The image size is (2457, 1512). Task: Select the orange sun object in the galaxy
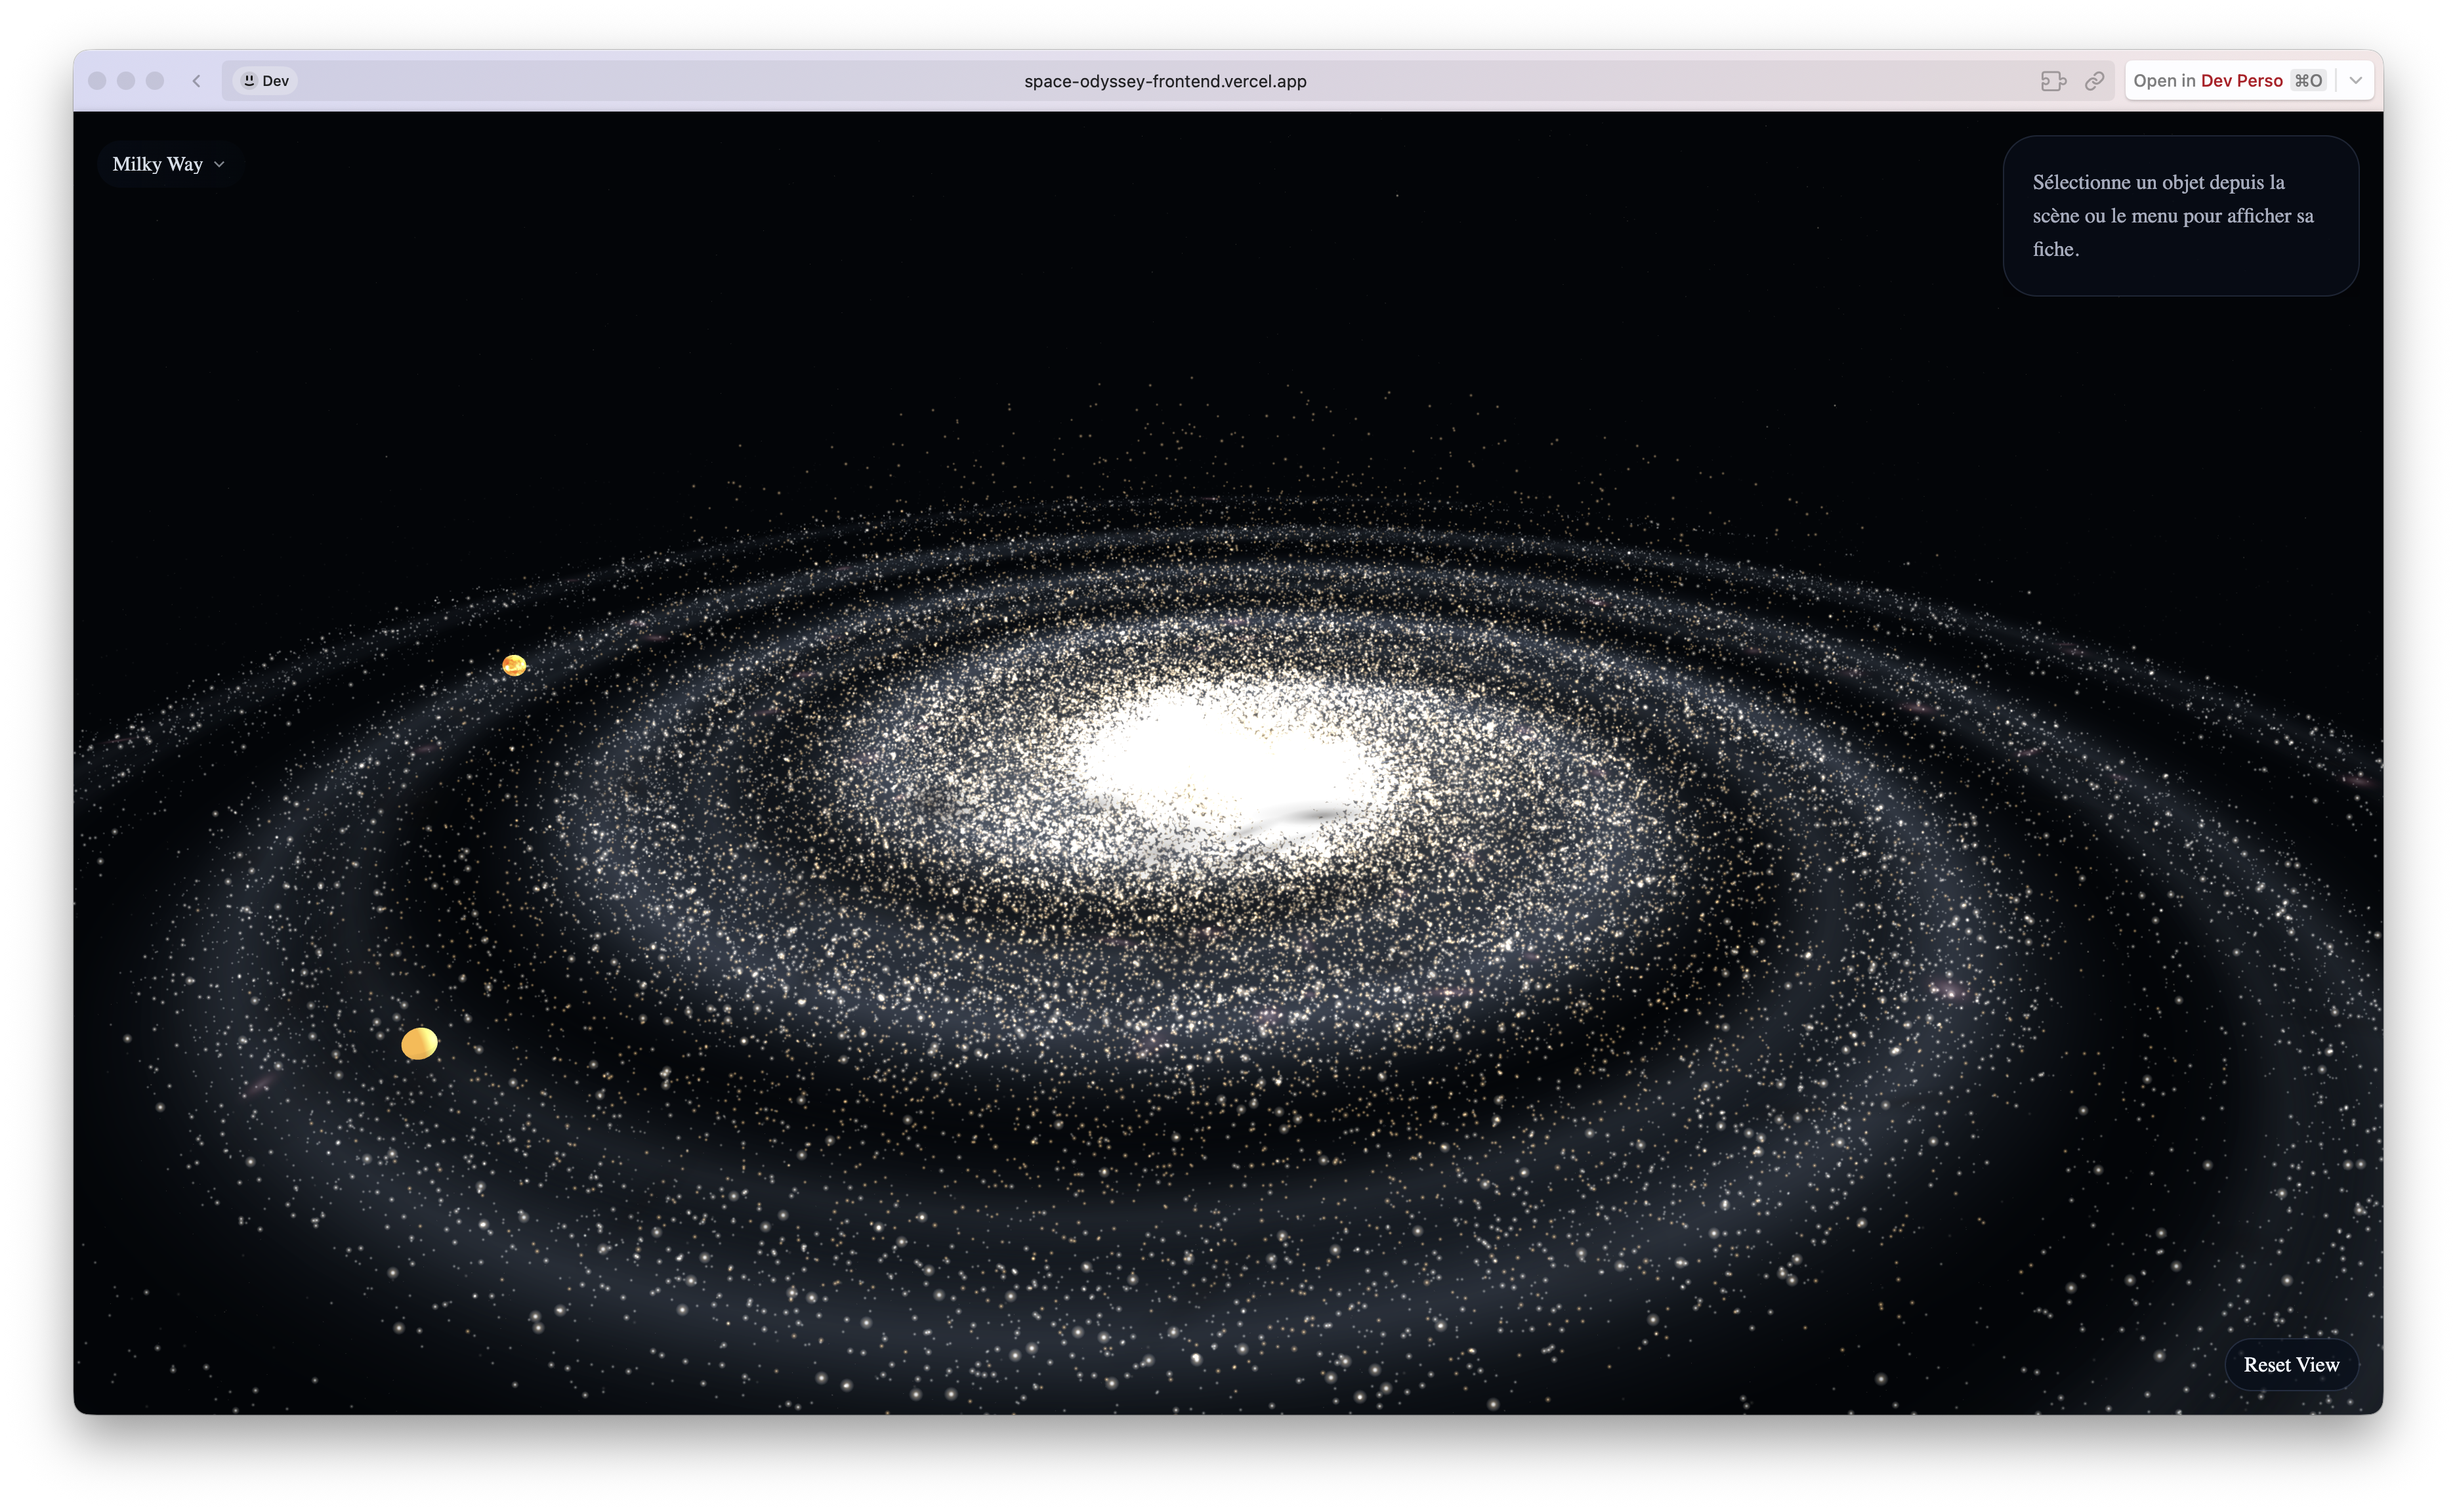click(x=514, y=665)
